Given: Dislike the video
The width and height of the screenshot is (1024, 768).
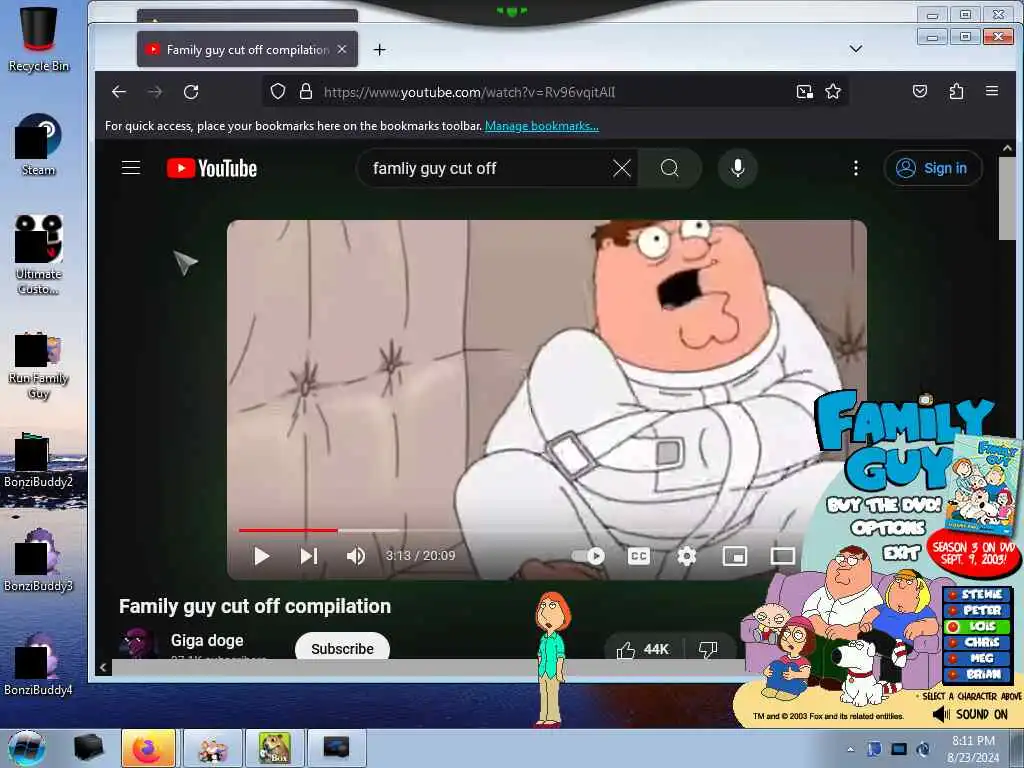Looking at the screenshot, I should (708, 648).
